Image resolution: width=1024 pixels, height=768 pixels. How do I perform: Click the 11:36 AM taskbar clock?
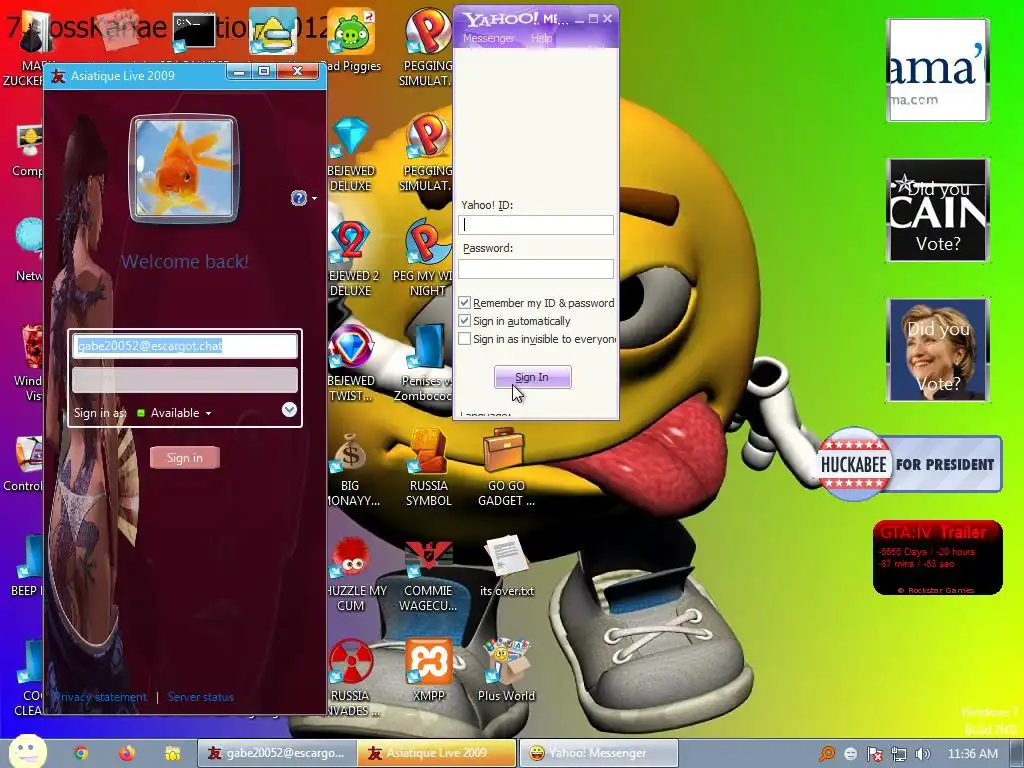pos(972,754)
